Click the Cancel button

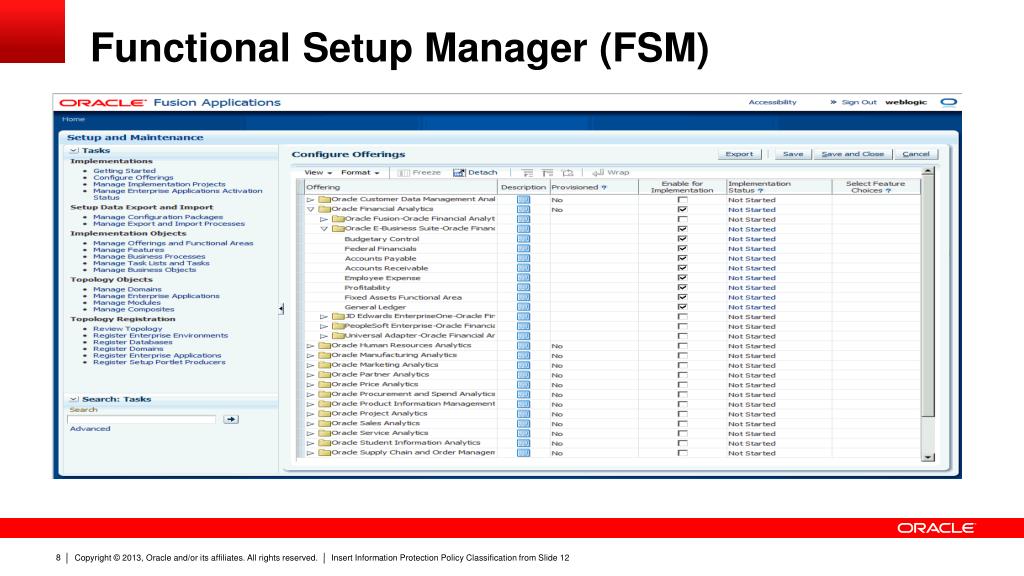pos(916,154)
